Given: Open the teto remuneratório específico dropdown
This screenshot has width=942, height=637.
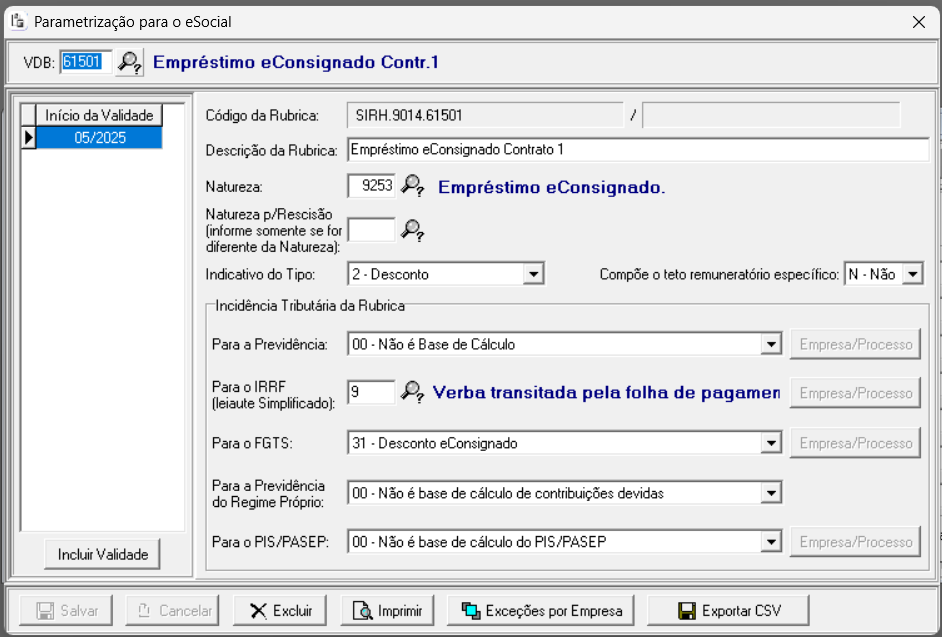Looking at the screenshot, I should click(x=912, y=274).
